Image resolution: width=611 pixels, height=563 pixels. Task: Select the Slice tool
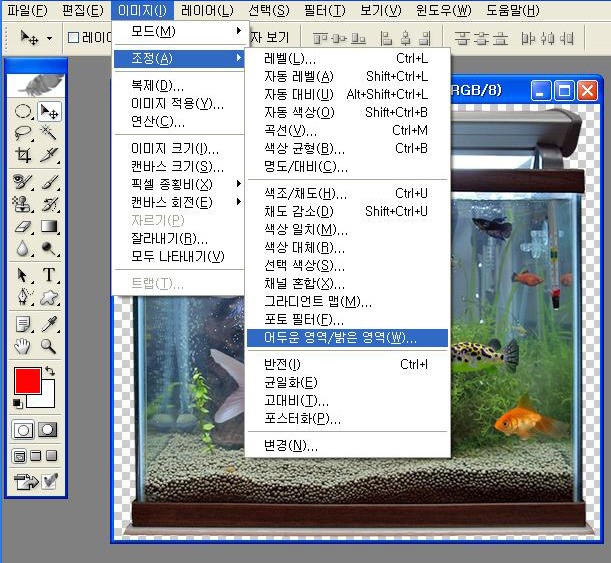pyautogui.click(x=49, y=155)
